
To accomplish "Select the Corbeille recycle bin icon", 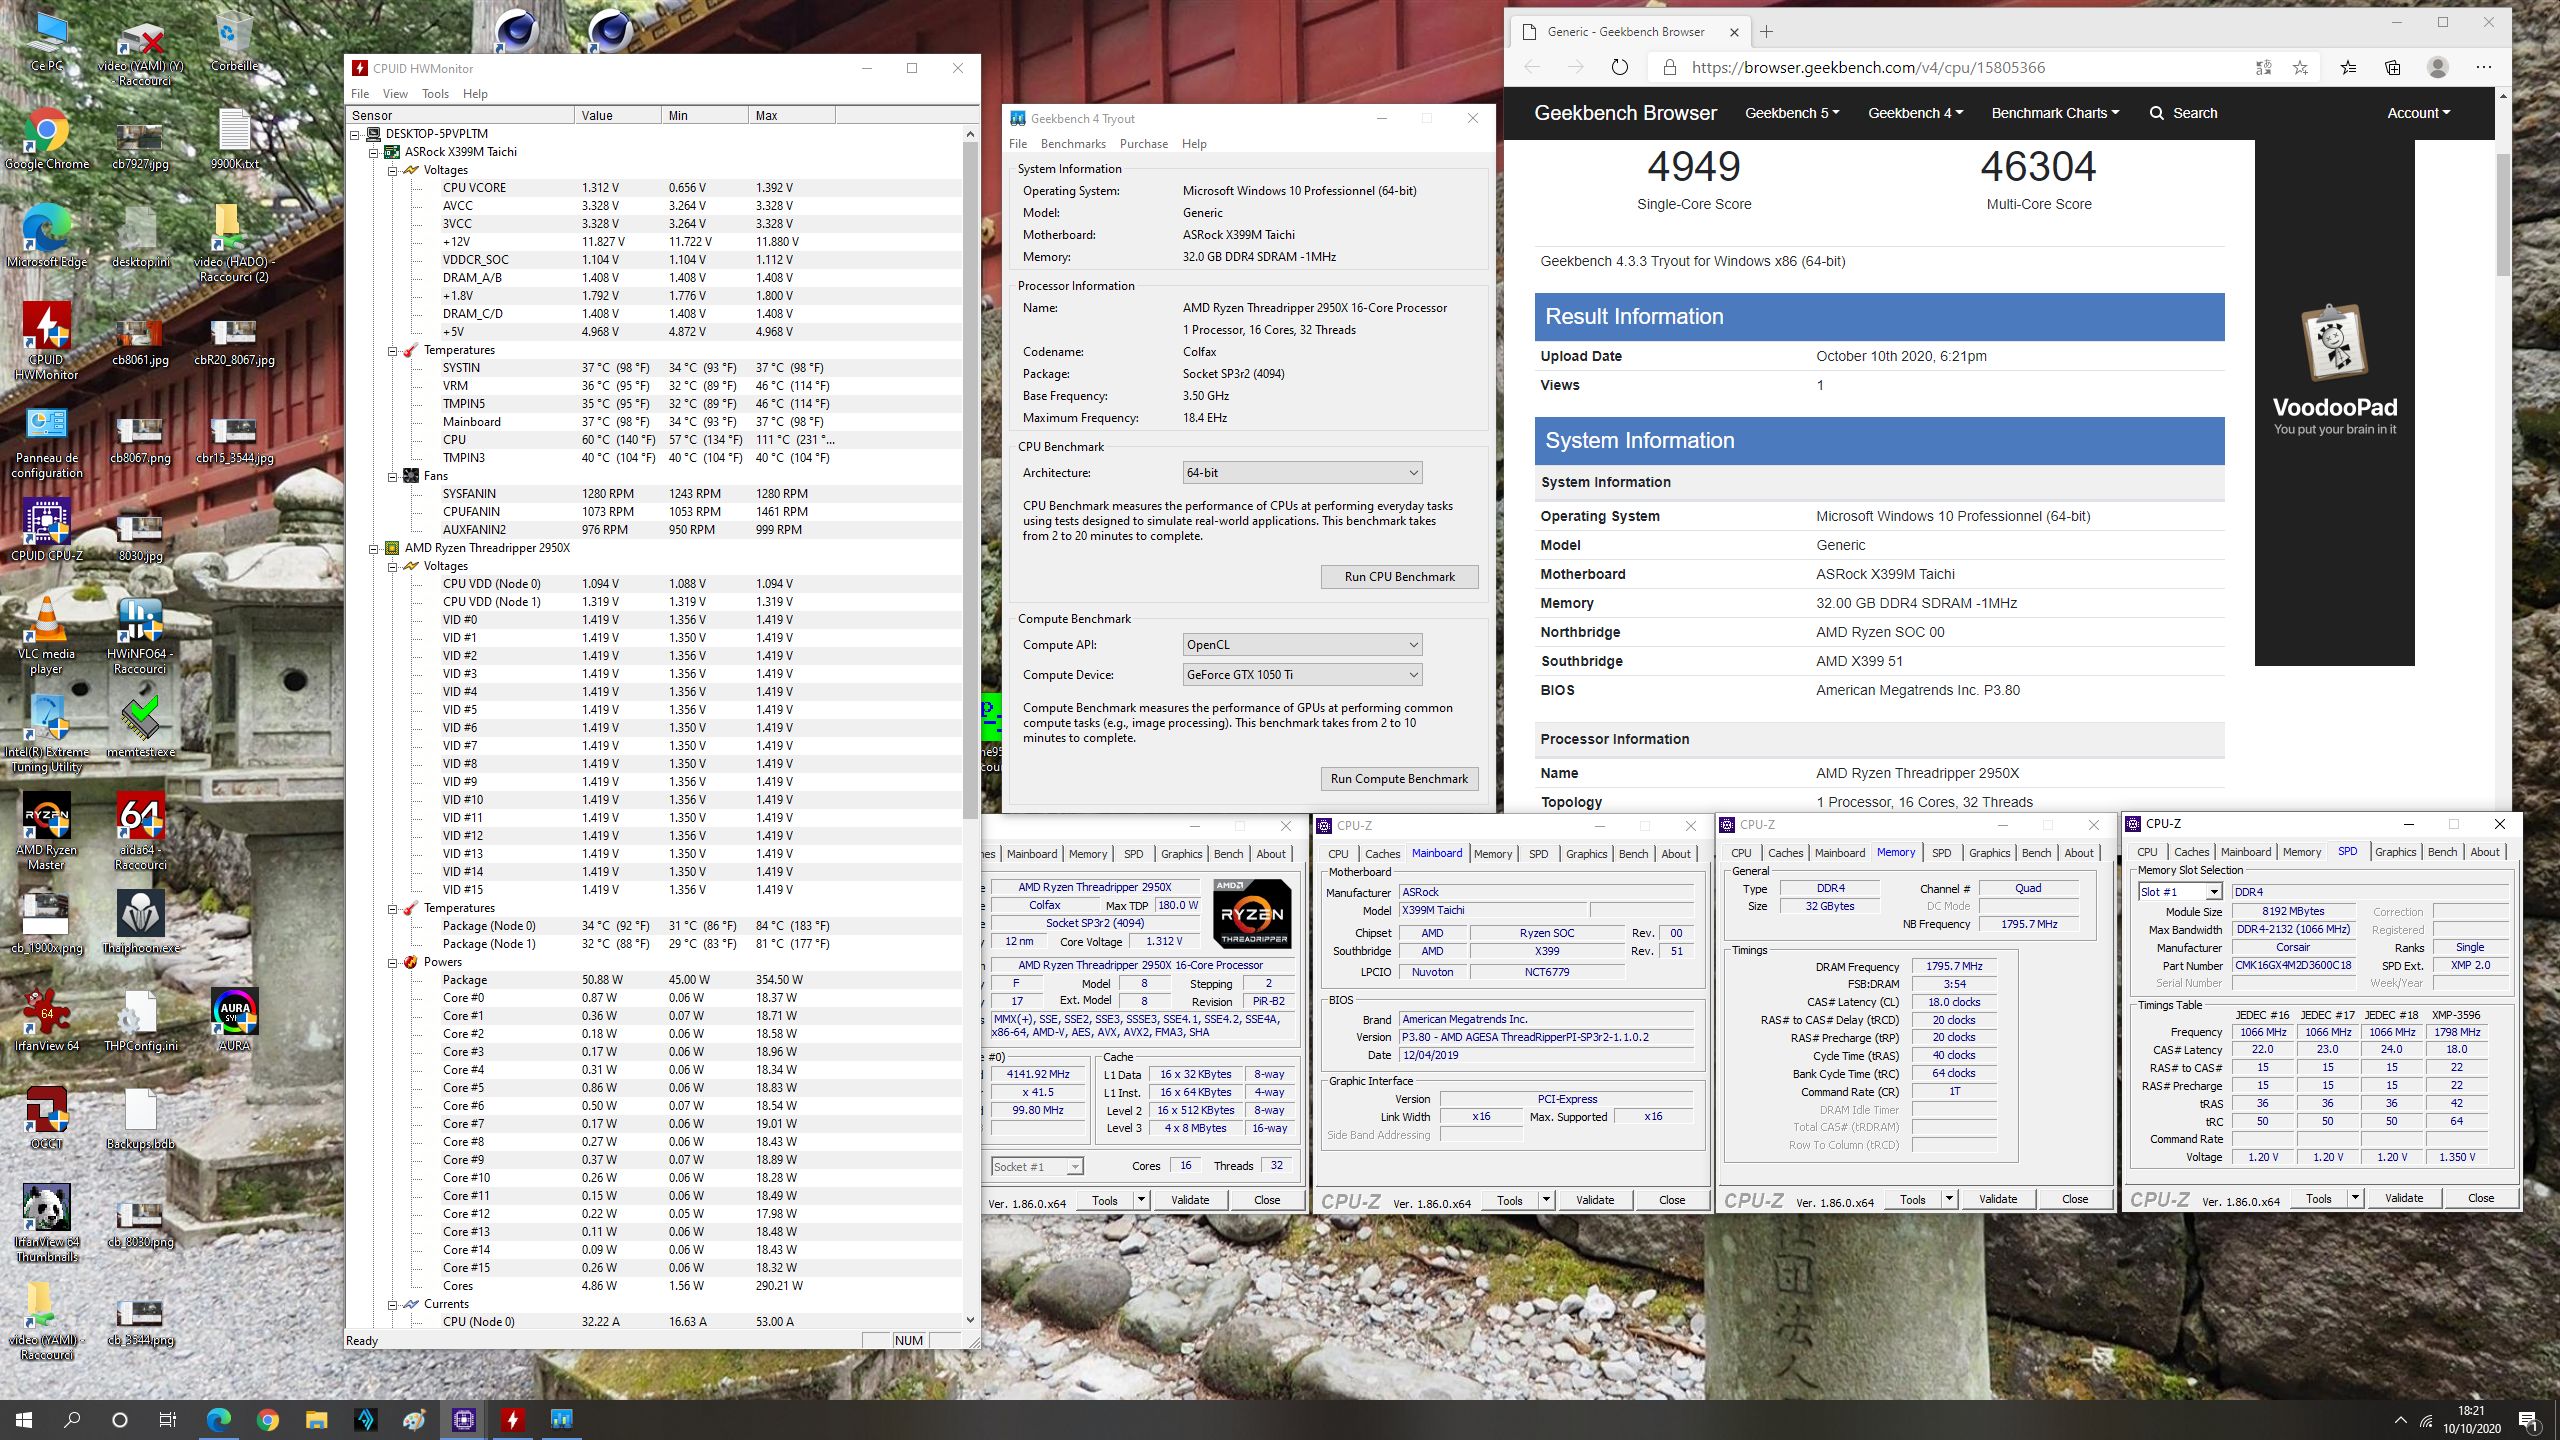I will pyautogui.click(x=234, y=41).
